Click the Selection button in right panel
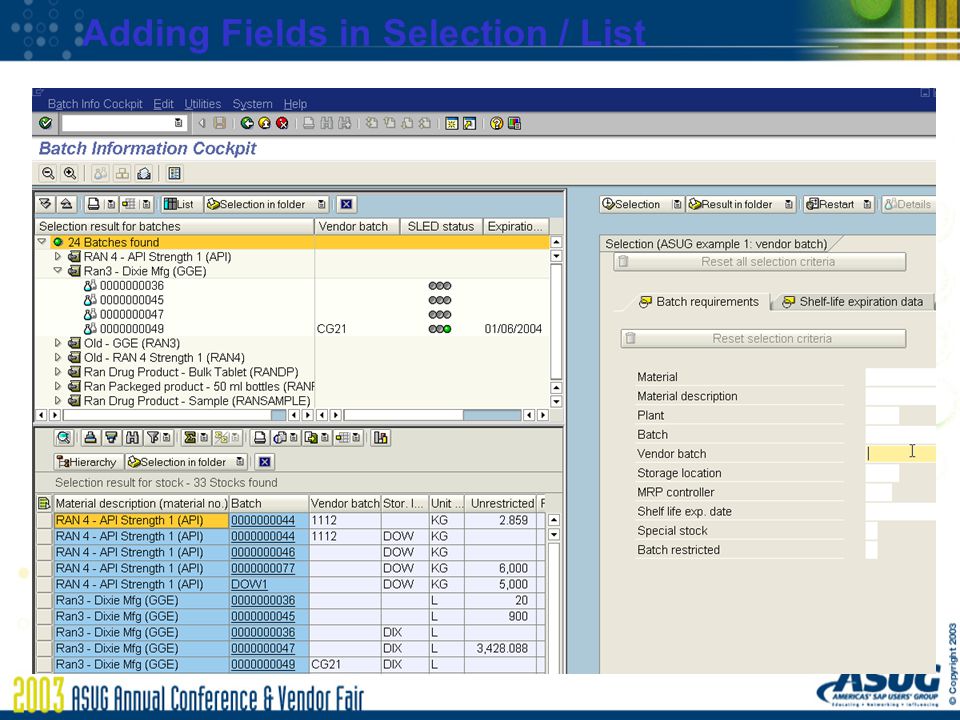Image resolution: width=960 pixels, height=720 pixels. [x=631, y=204]
